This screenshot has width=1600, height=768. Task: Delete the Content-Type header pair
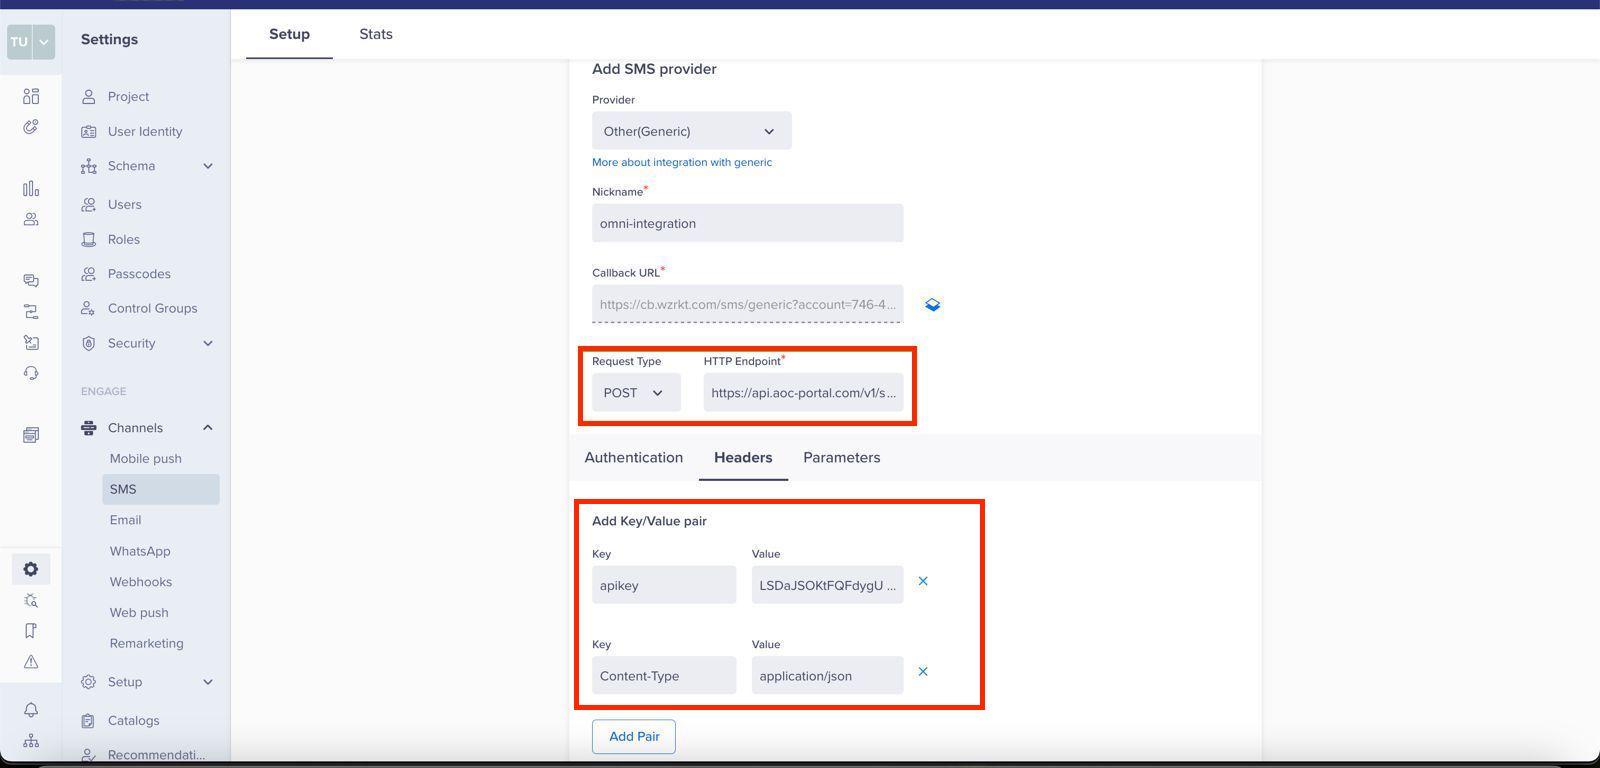pos(923,672)
